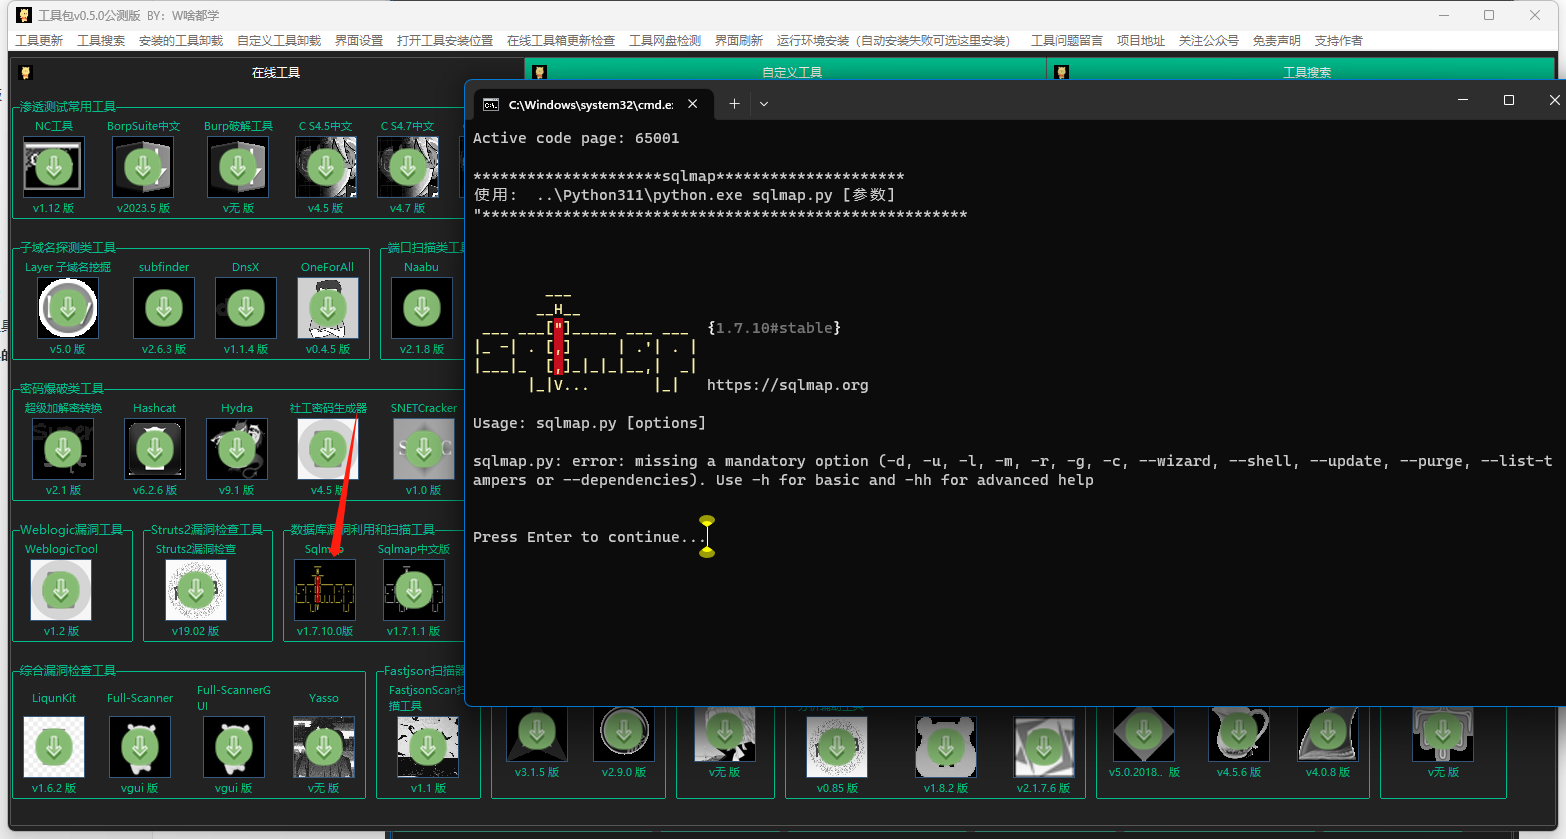
Task: Open the subfinder tool icon
Action: [x=164, y=308]
